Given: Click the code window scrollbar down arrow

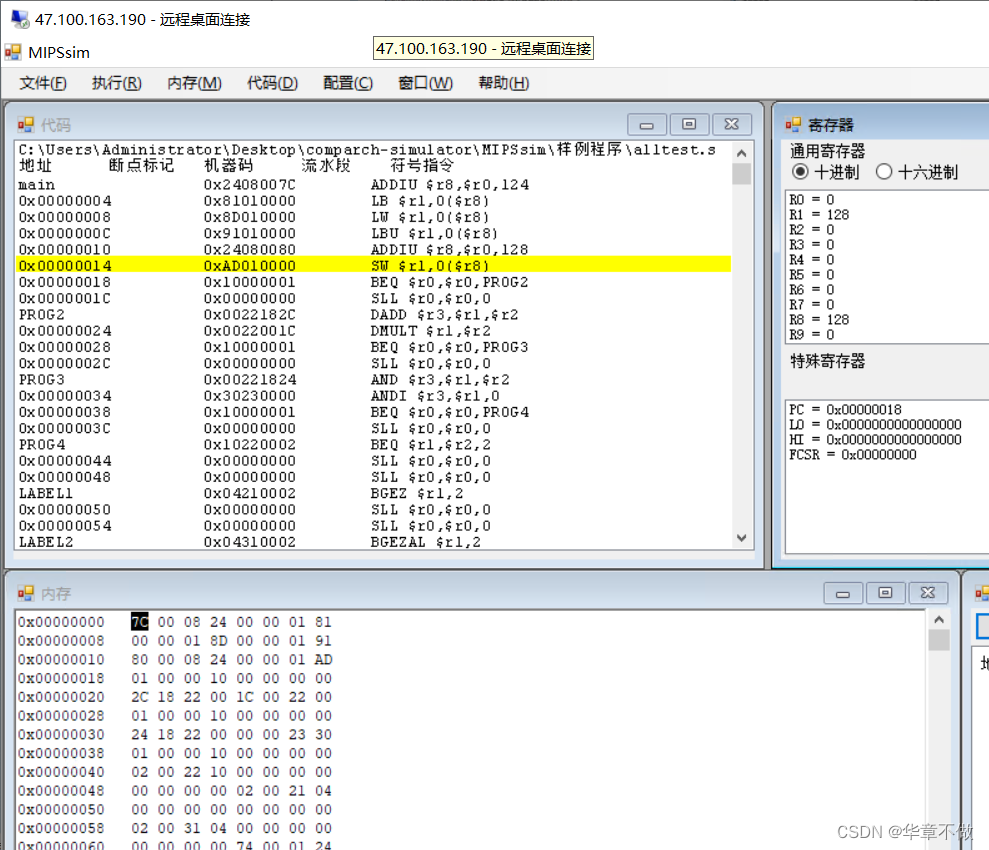Looking at the screenshot, I should [741, 538].
